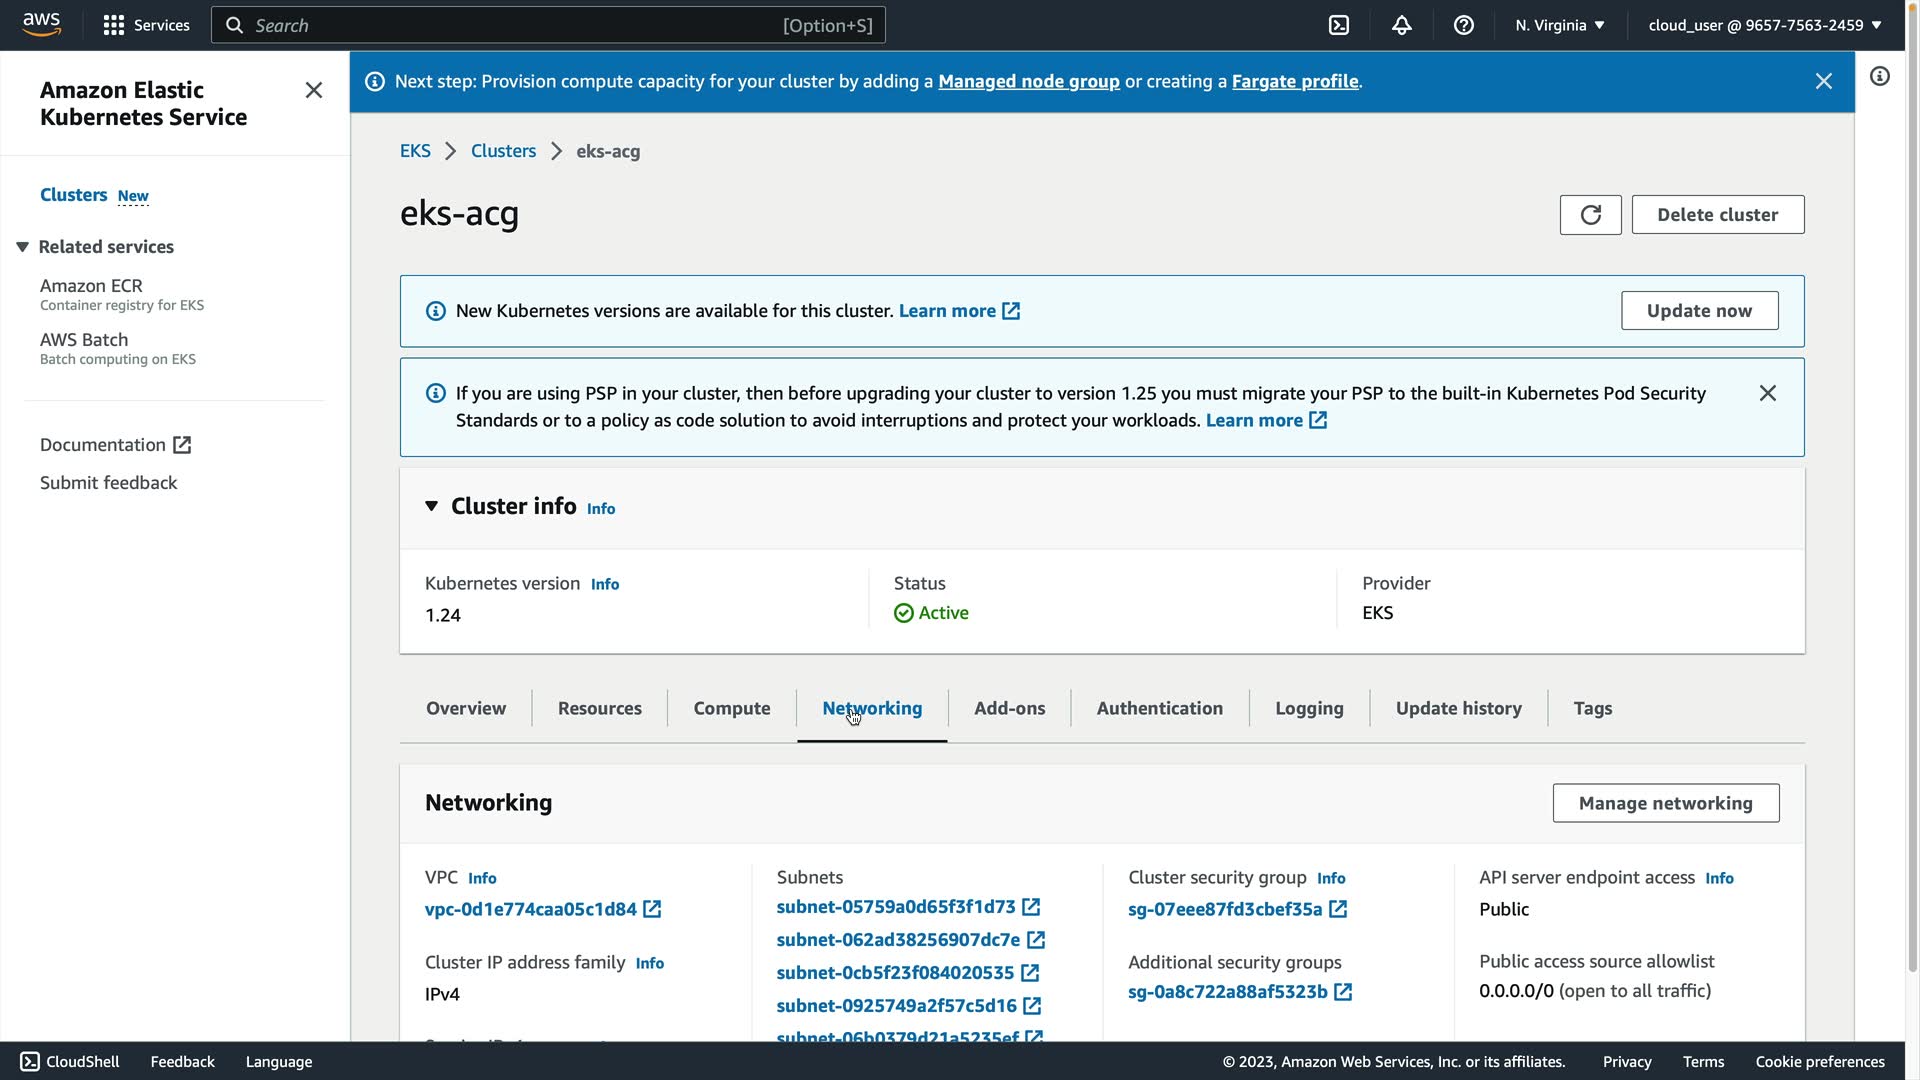Open VPC link external icon
This screenshot has height=1080, width=1920.
coord(652,909)
